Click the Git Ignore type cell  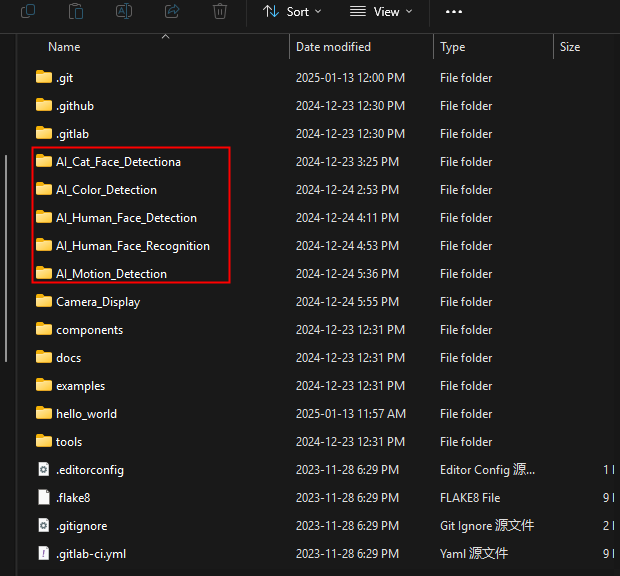(487, 526)
